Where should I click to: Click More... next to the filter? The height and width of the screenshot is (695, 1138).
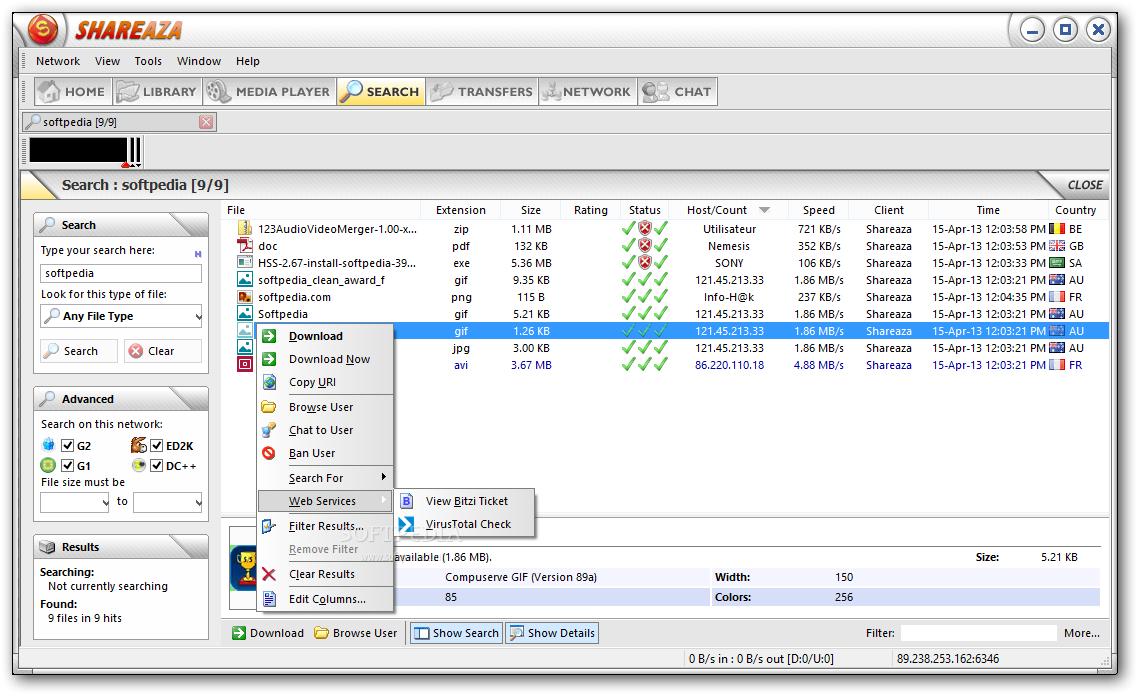1081,633
